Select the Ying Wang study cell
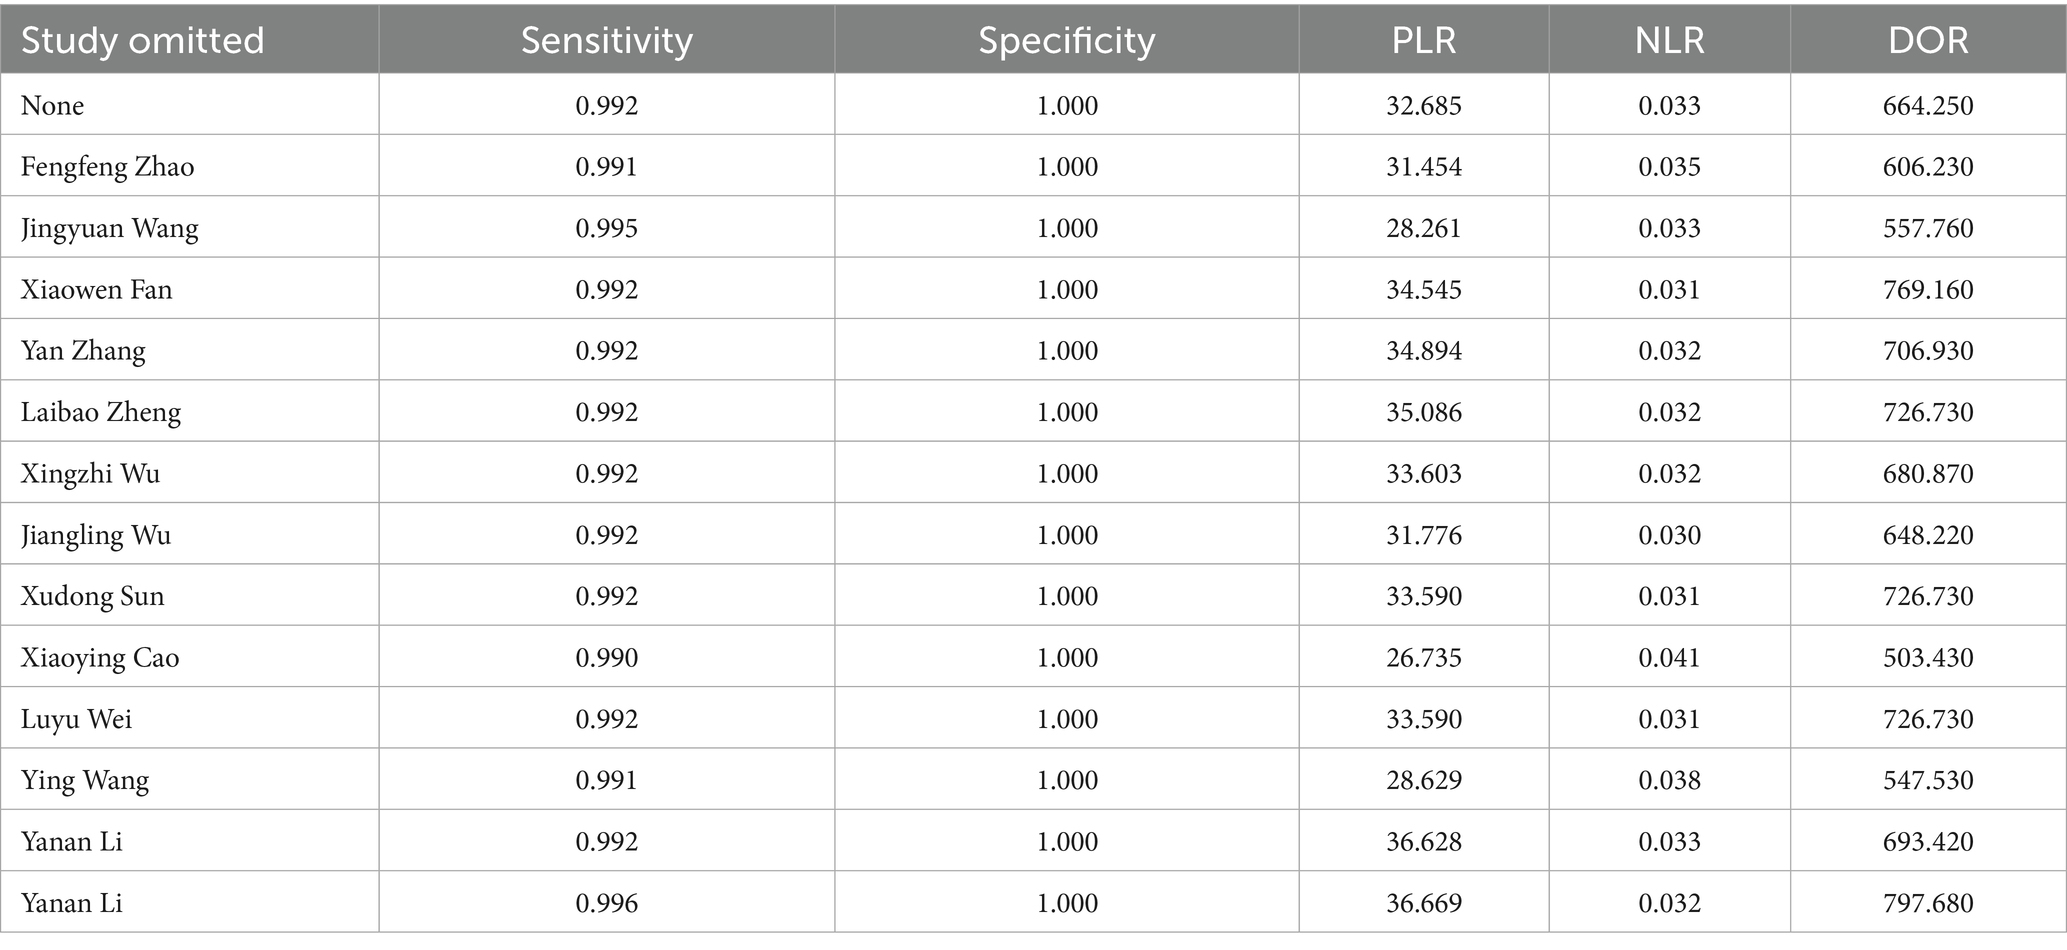This screenshot has width=2067, height=950. coord(84,781)
